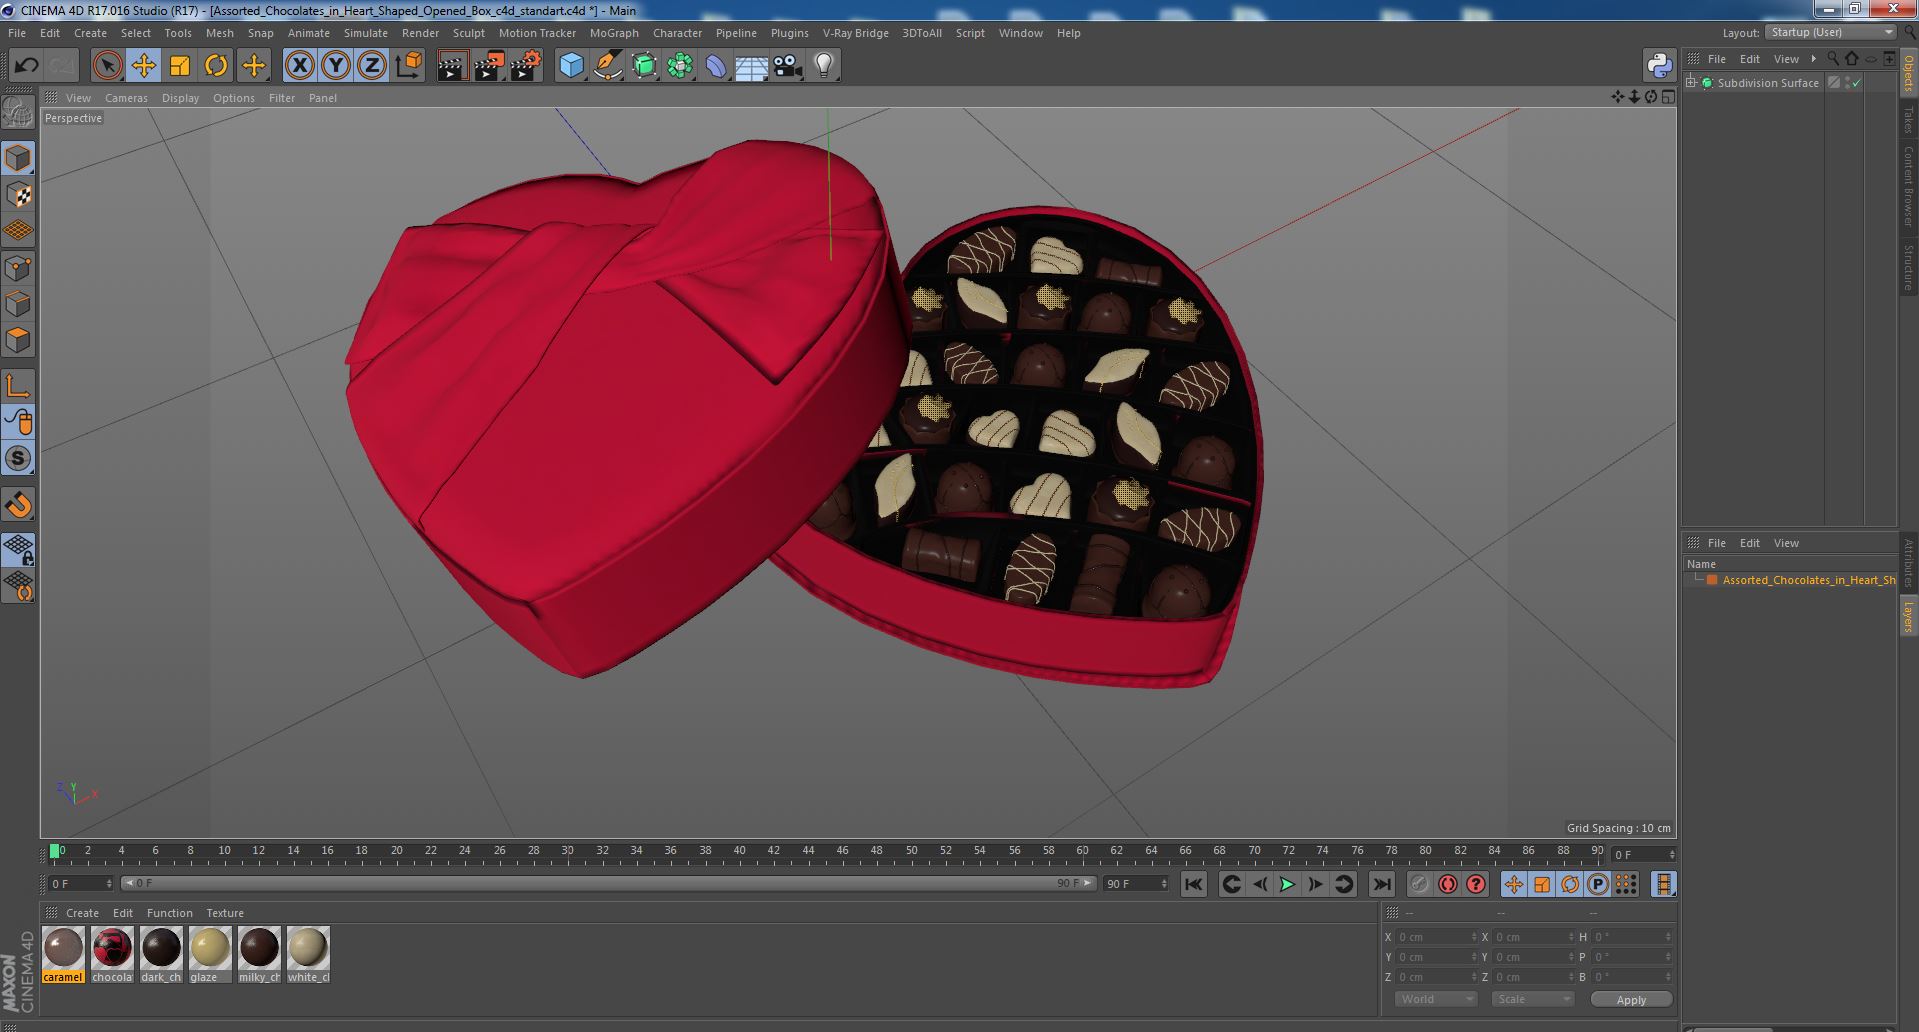Play the animation forward
The height and width of the screenshot is (1032, 1919).
[x=1287, y=884]
